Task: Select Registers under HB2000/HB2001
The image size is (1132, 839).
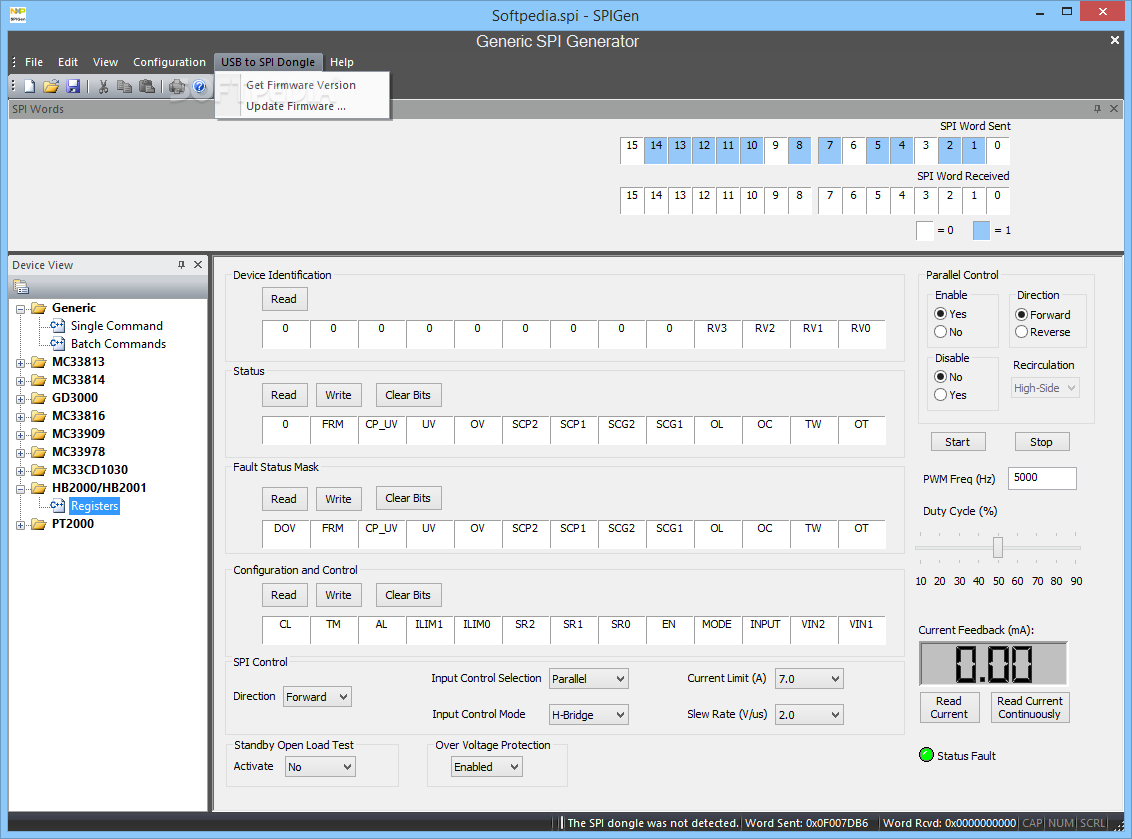Action: 95,506
